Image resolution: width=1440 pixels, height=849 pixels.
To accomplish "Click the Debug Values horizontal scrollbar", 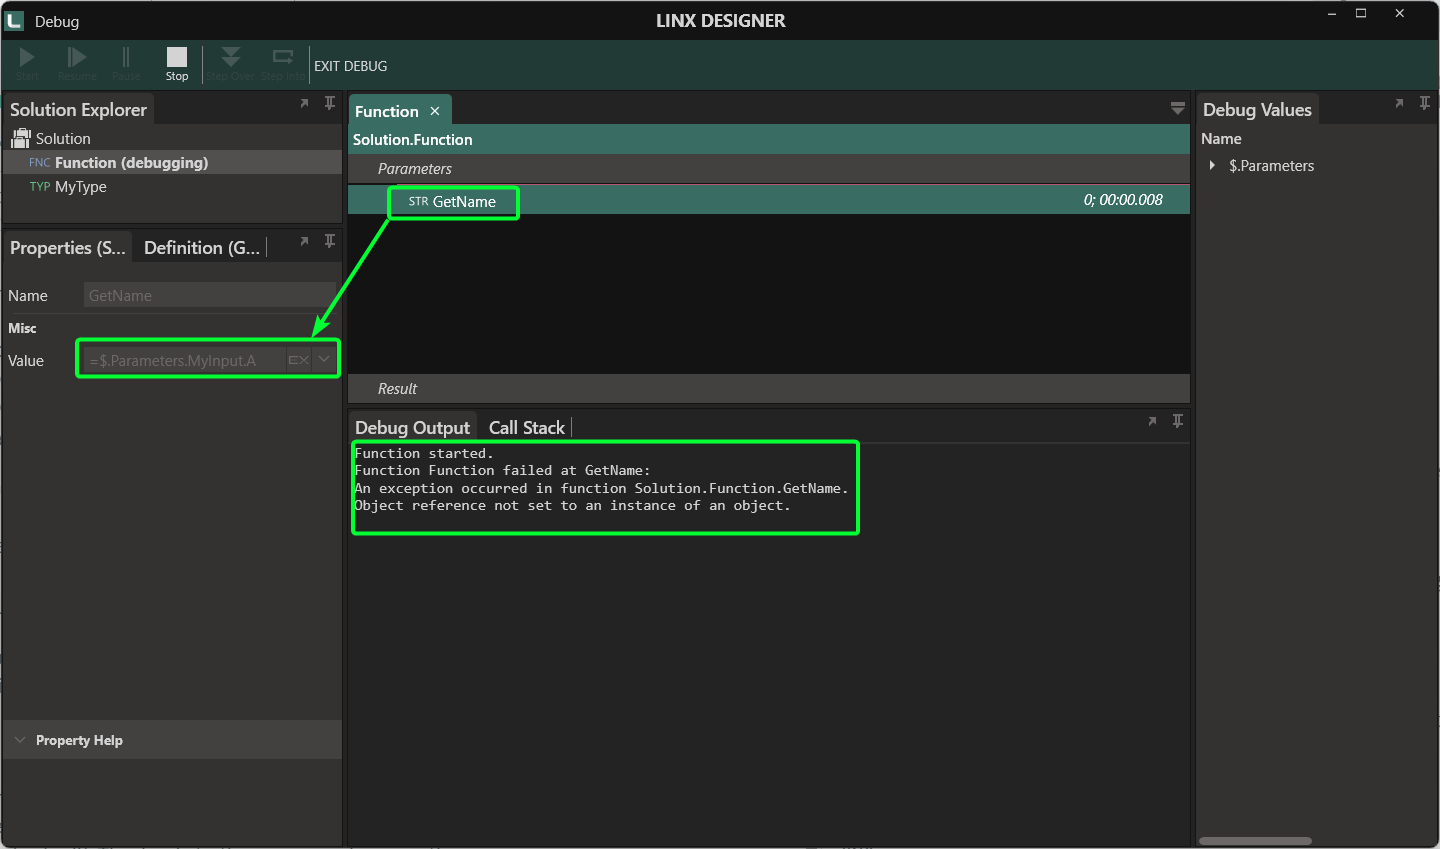I will pos(1255,841).
